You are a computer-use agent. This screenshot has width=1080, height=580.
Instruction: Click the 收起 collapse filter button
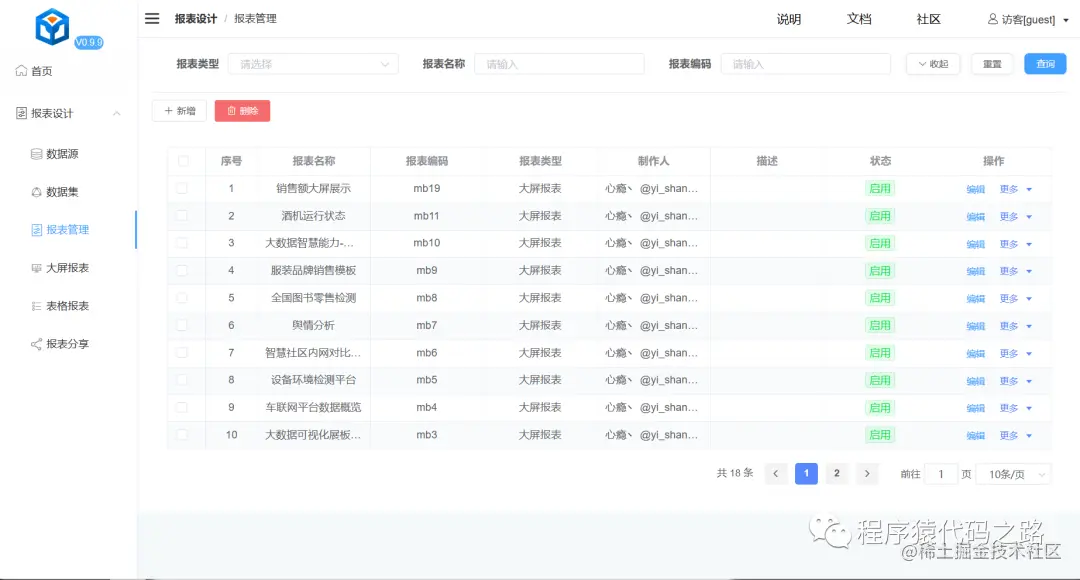pos(933,64)
